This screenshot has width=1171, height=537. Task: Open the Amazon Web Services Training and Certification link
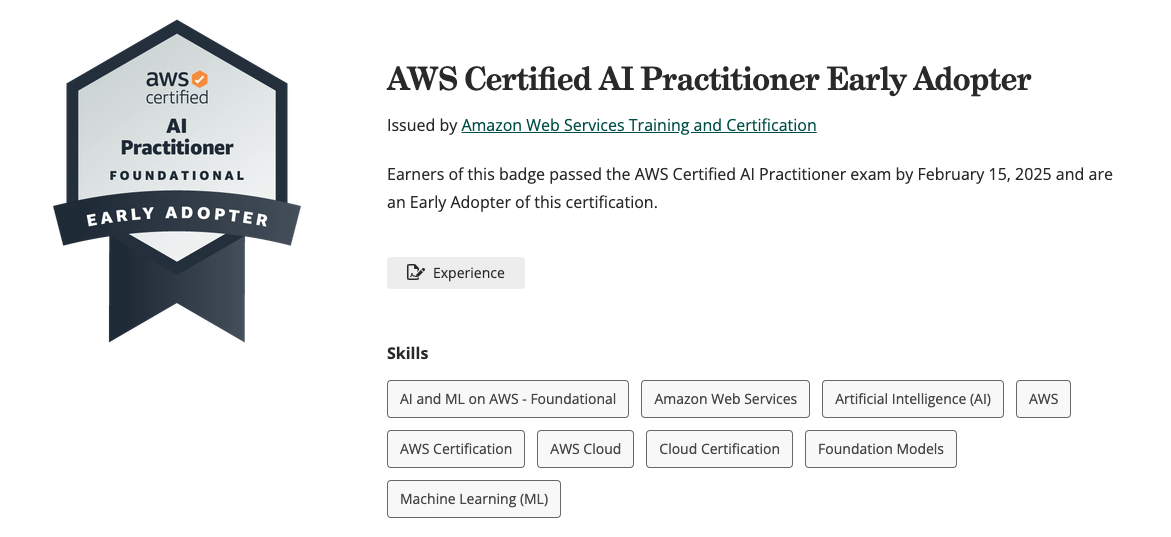[x=638, y=125]
